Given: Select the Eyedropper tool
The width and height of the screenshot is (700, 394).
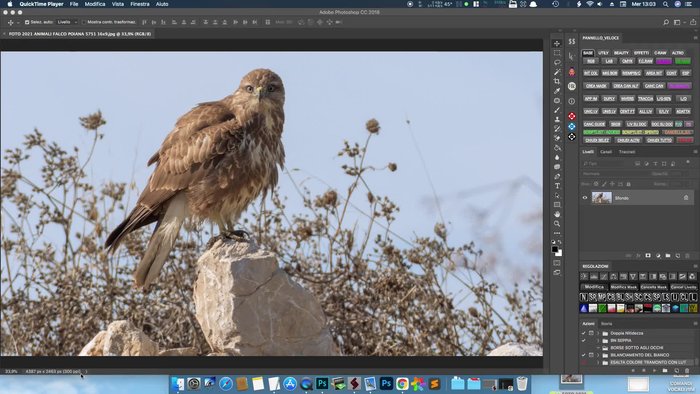Looking at the screenshot, I should (x=557, y=91).
